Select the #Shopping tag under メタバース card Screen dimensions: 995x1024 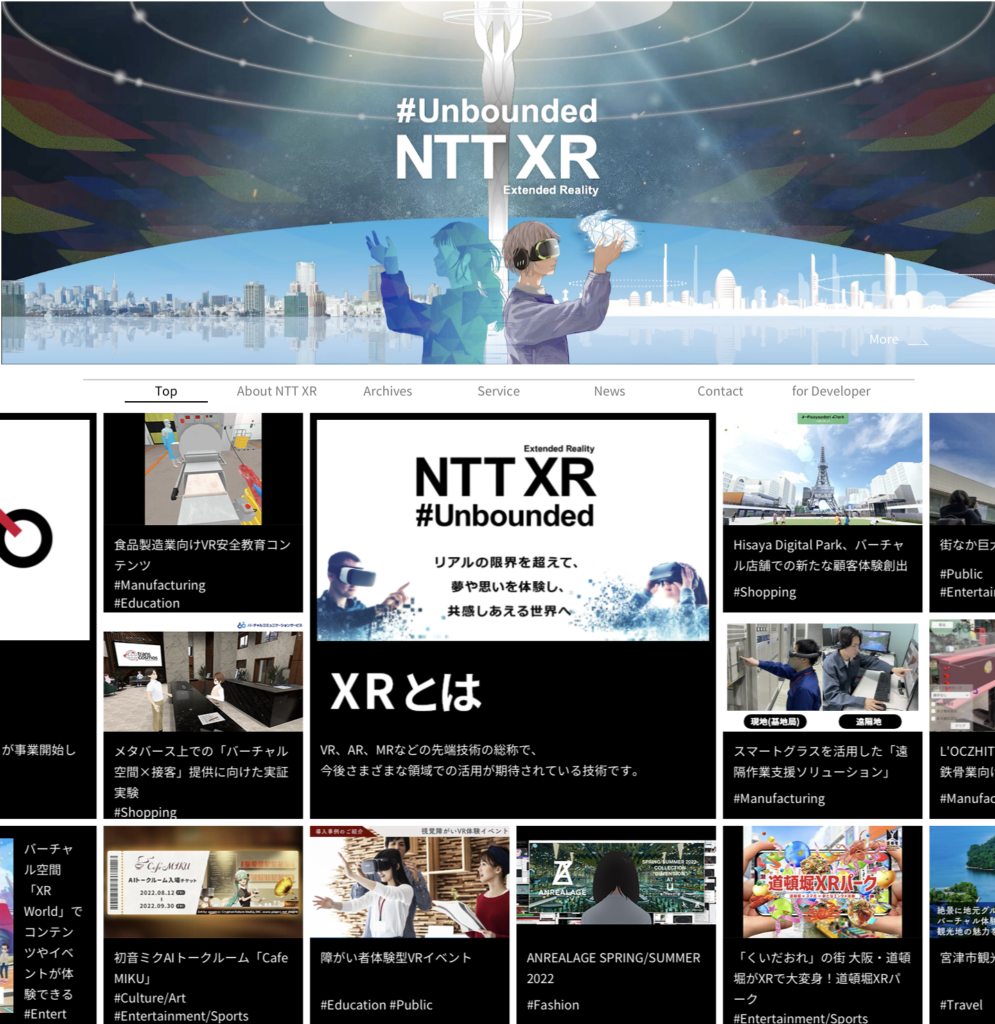[146, 812]
